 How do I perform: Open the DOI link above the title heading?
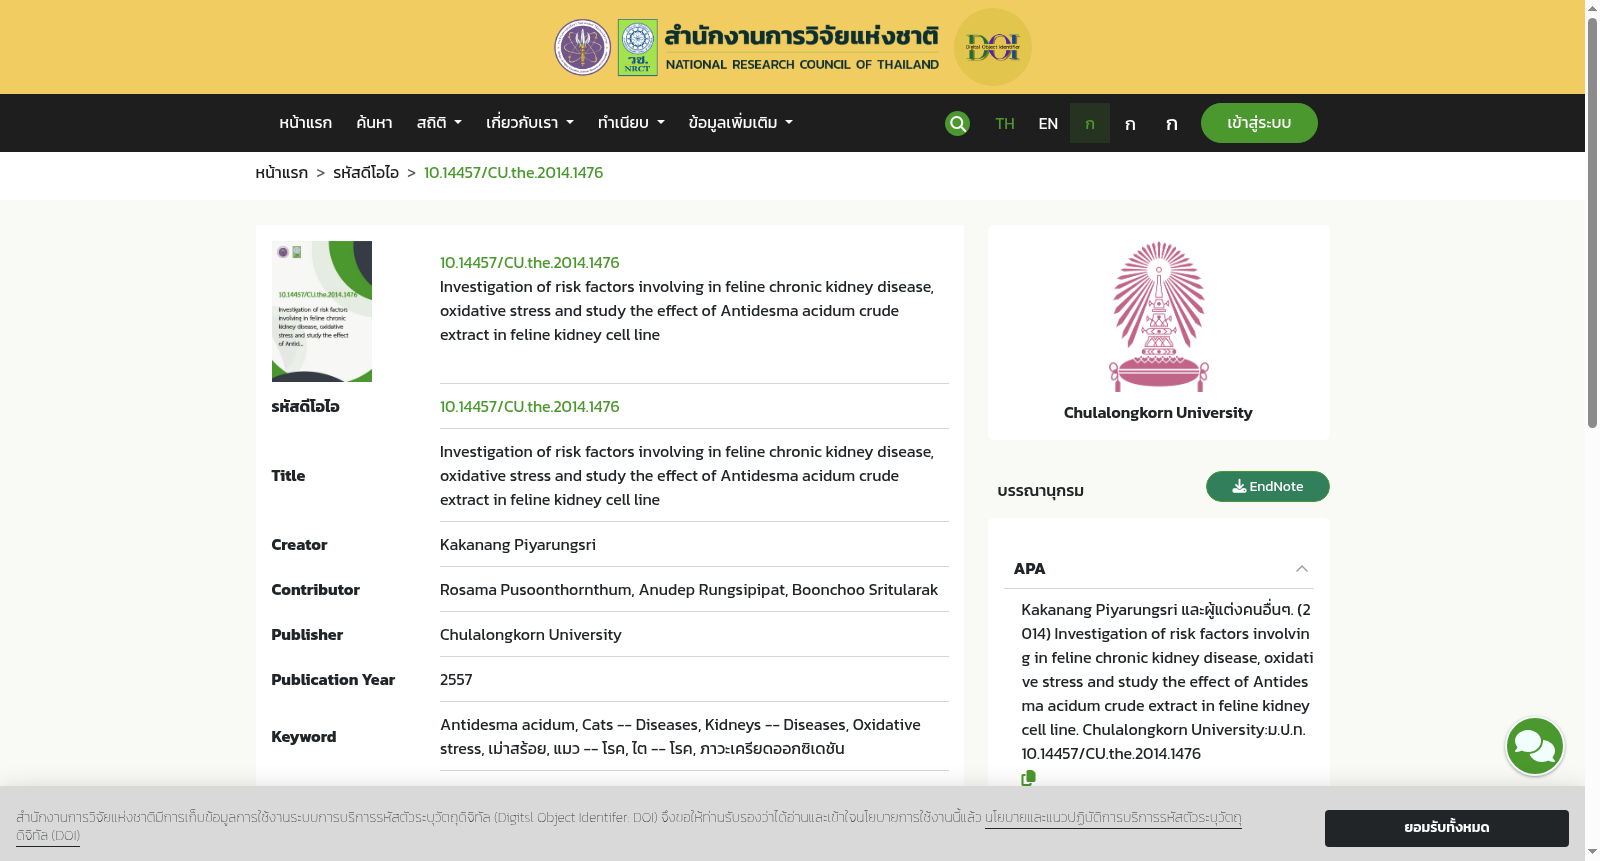[529, 262]
